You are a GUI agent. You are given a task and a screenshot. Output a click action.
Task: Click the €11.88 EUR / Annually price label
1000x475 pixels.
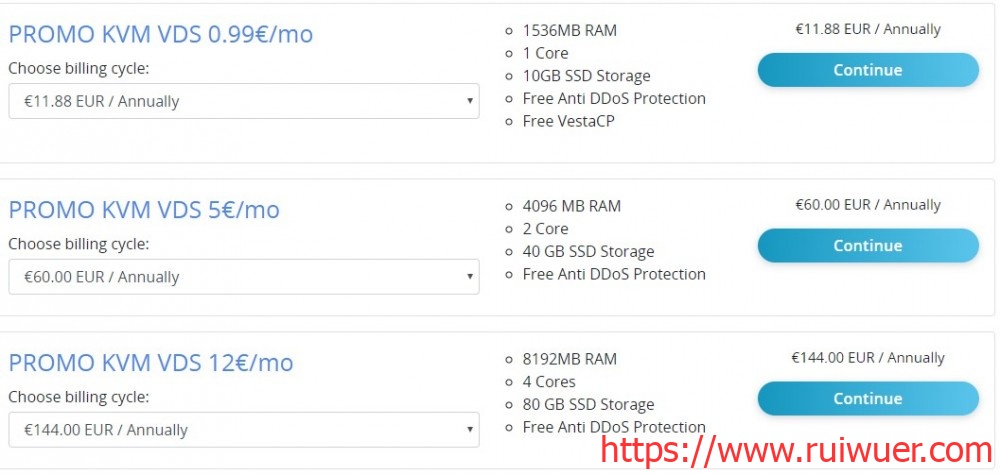pyautogui.click(x=867, y=29)
